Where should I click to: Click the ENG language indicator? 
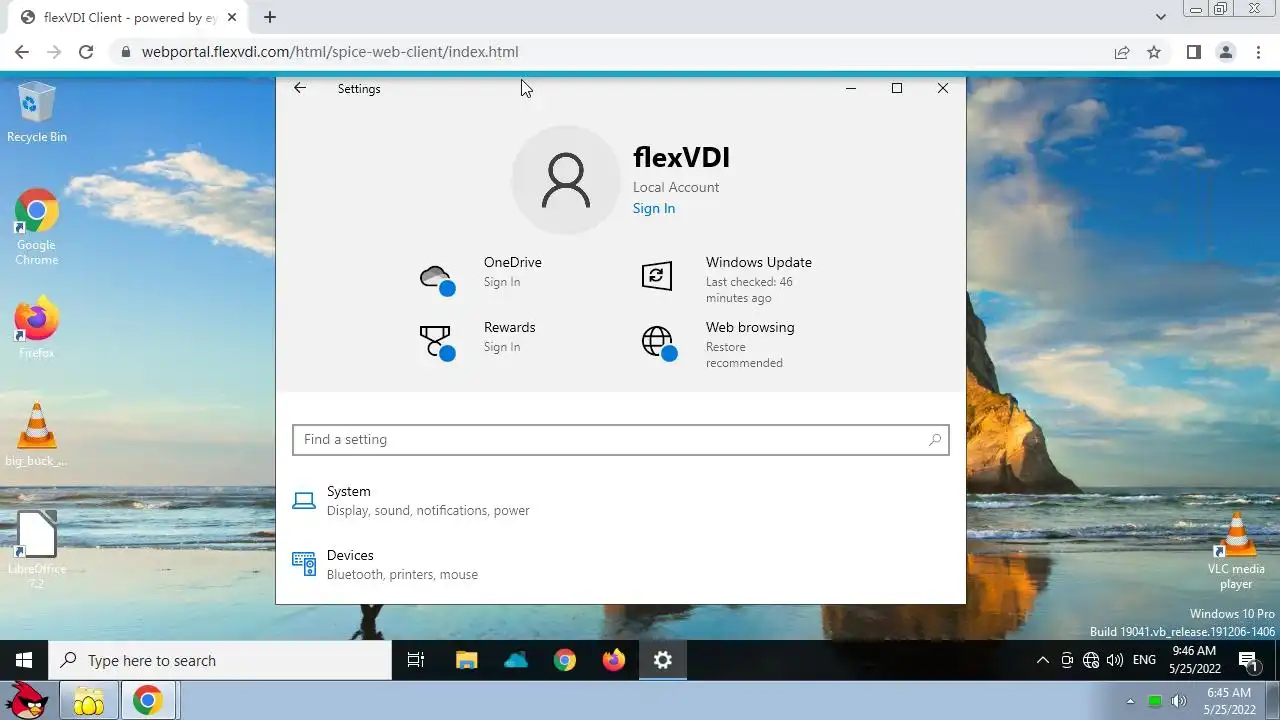[1144, 660]
